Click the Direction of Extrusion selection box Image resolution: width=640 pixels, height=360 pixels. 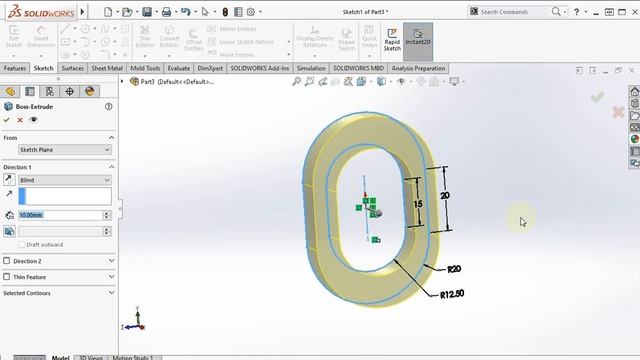click(x=65, y=196)
